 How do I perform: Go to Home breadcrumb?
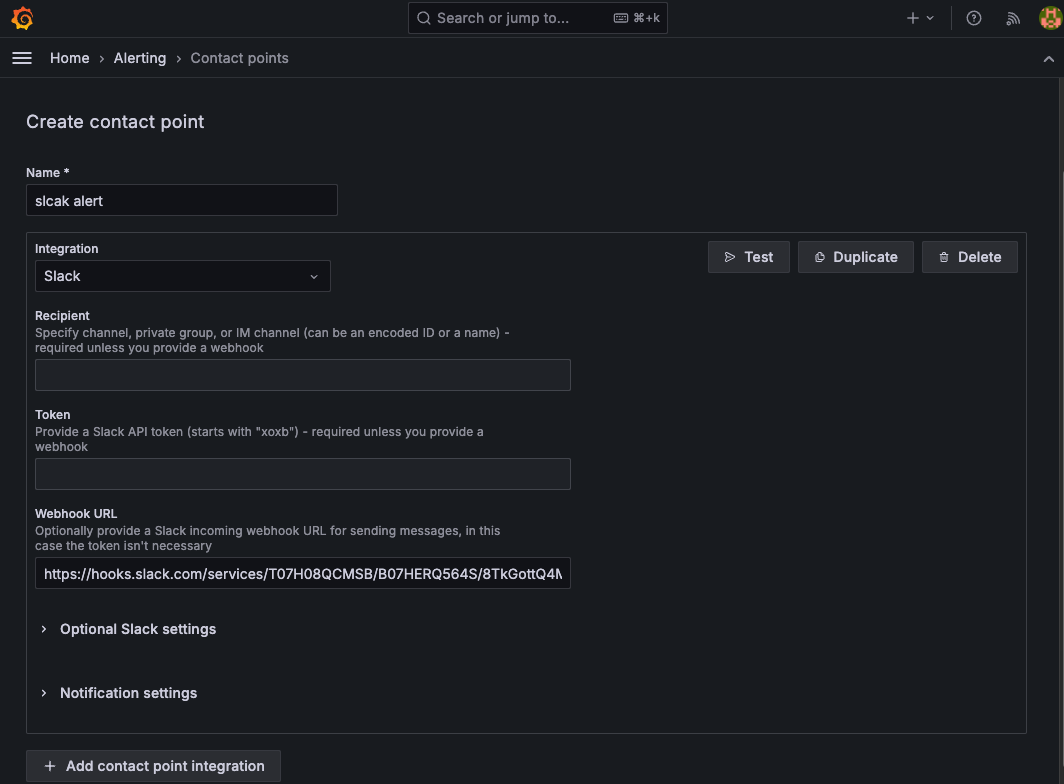pyautogui.click(x=69, y=58)
